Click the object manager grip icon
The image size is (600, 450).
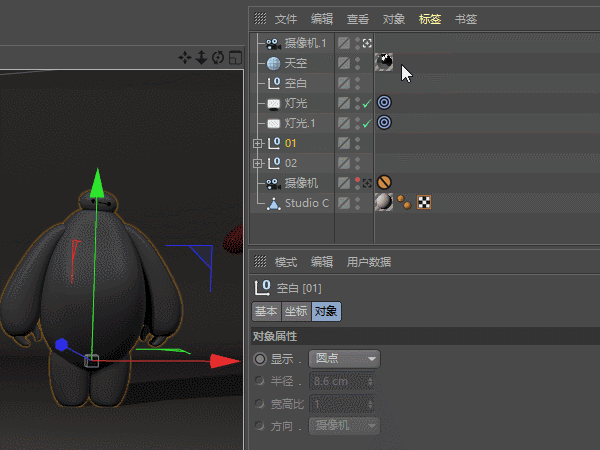click(x=260, y=18)
